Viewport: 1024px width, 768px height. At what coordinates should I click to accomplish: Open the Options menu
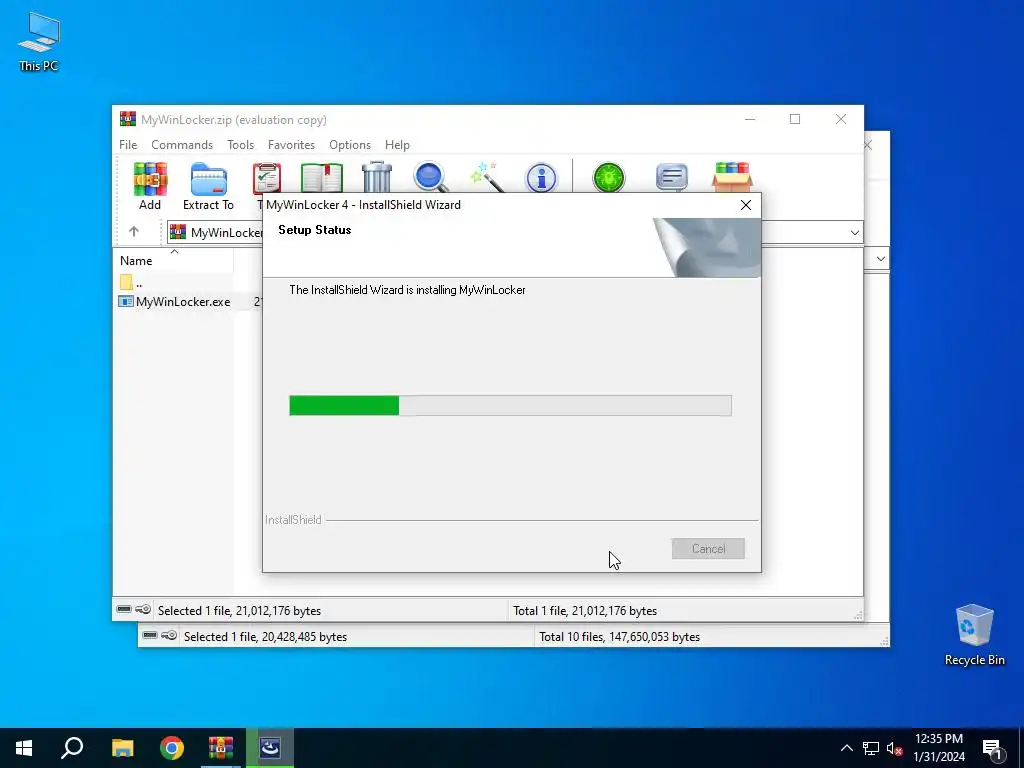coord(349,145)
